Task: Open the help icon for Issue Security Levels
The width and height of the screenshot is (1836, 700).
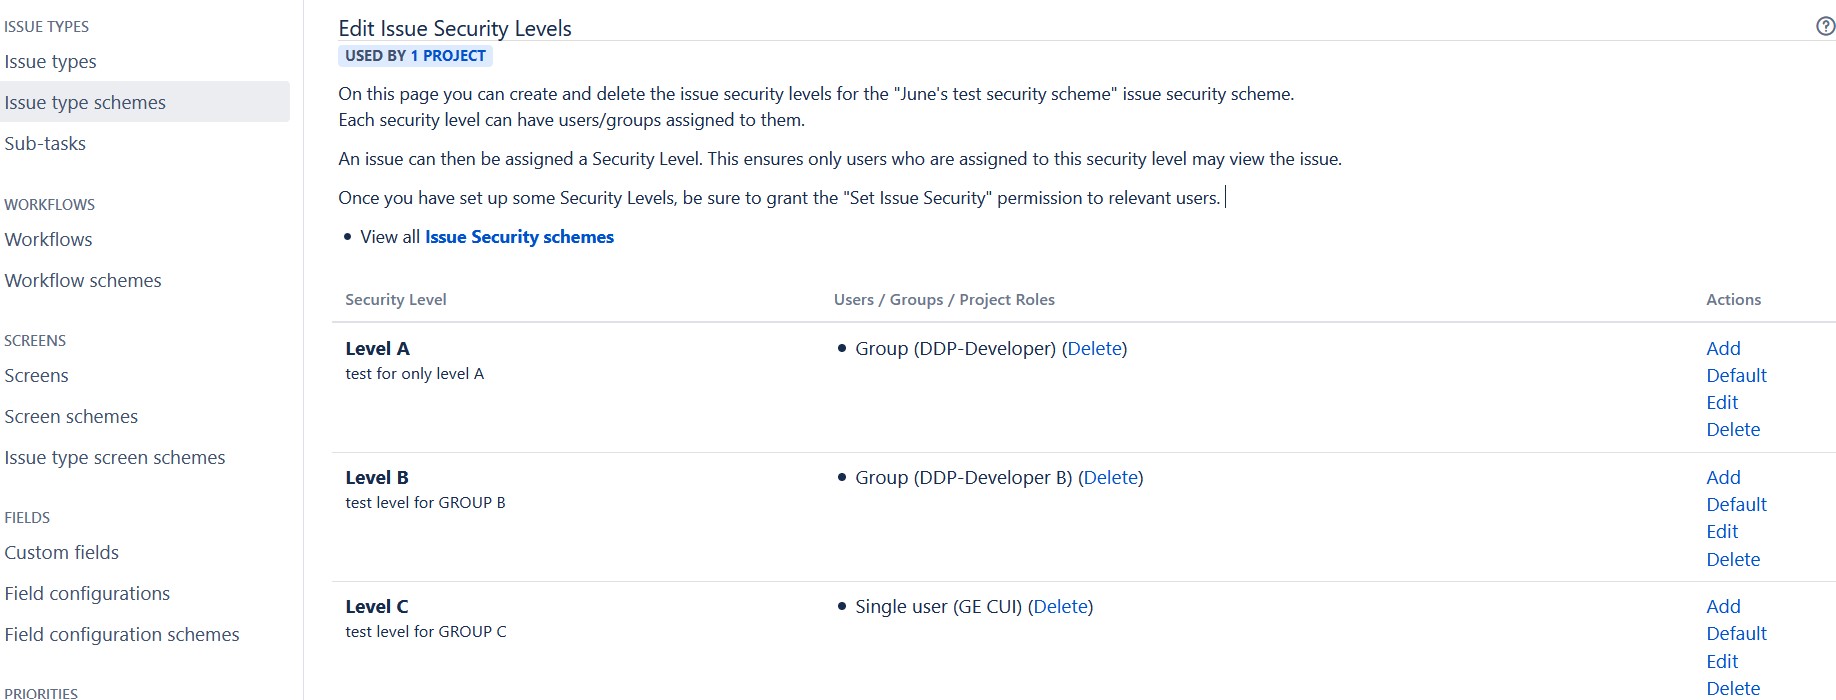Action: pyautogui.click(x=1825, y=27)
